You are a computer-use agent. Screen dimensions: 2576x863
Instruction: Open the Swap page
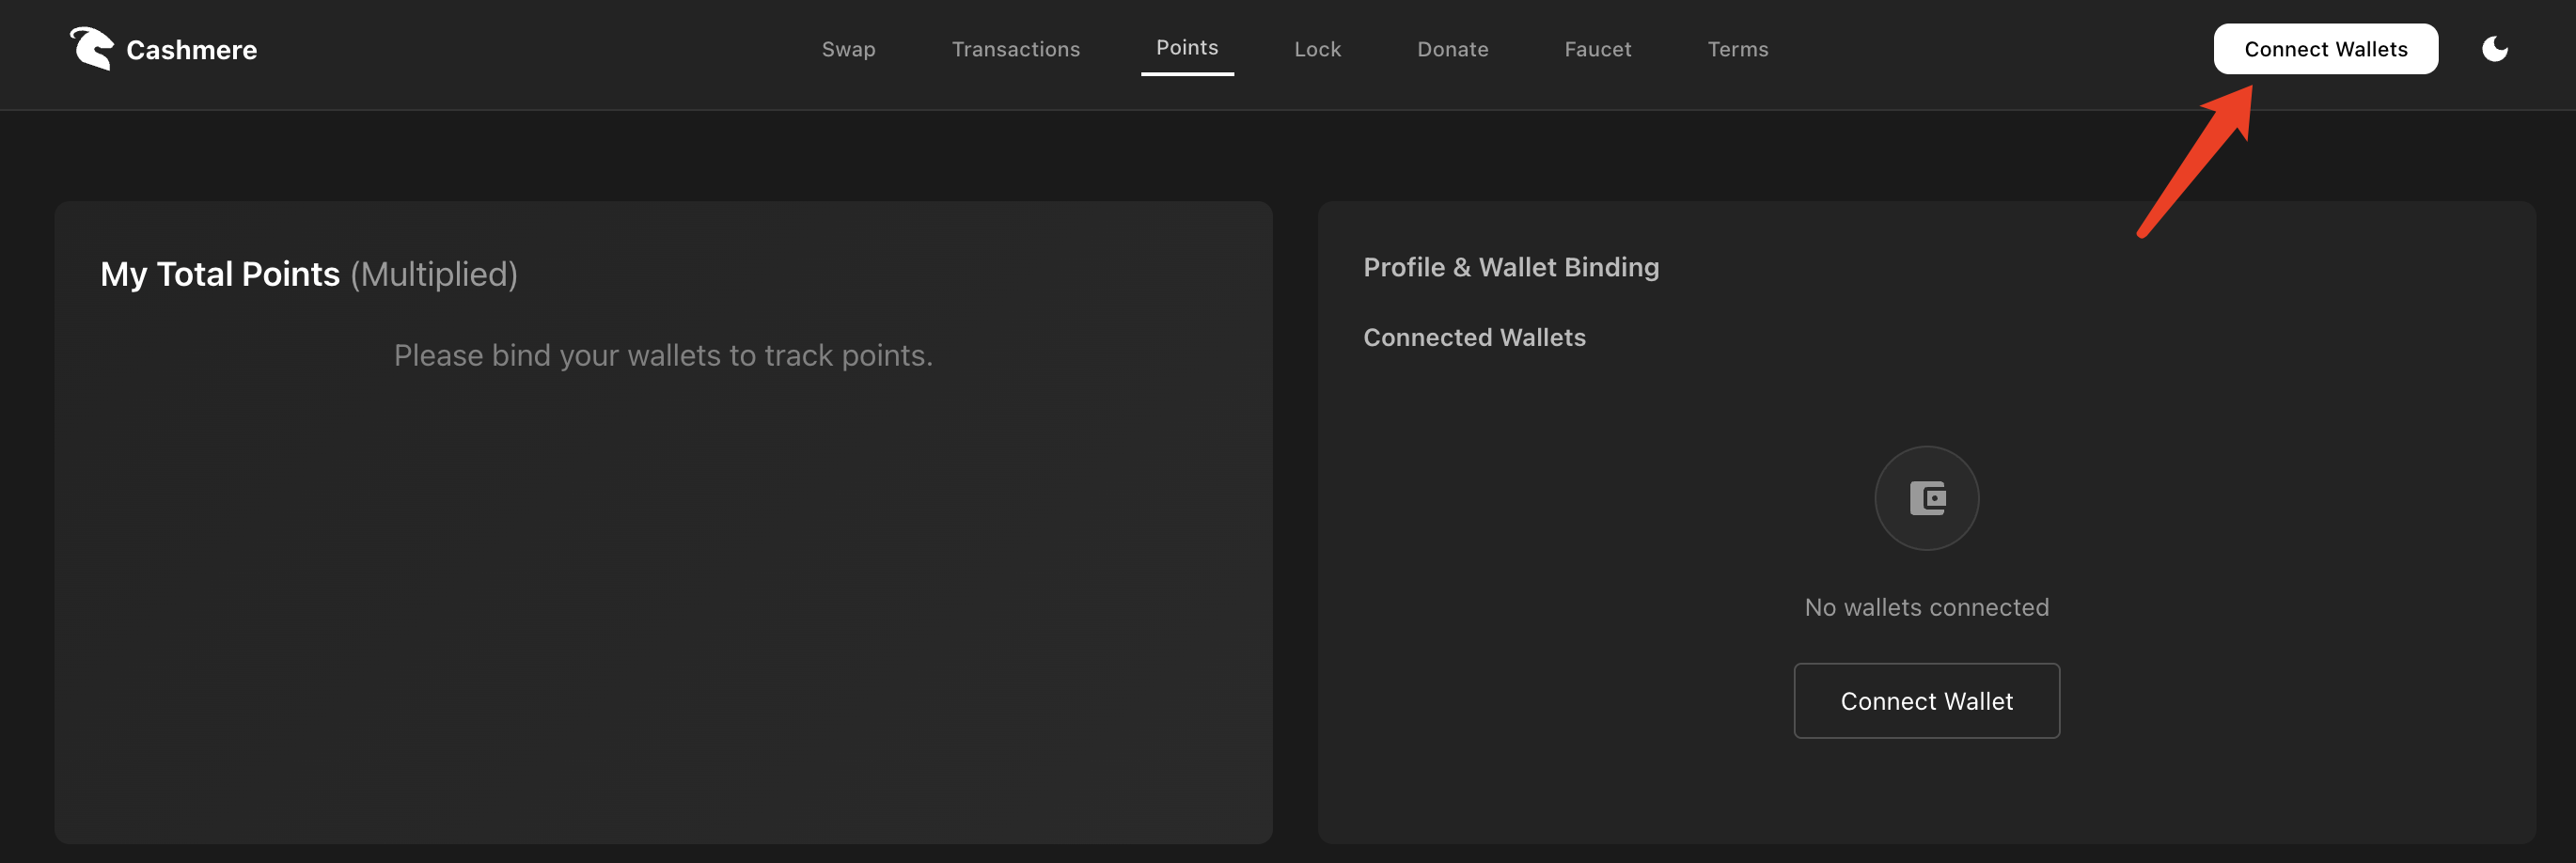[x=848, y=49]
